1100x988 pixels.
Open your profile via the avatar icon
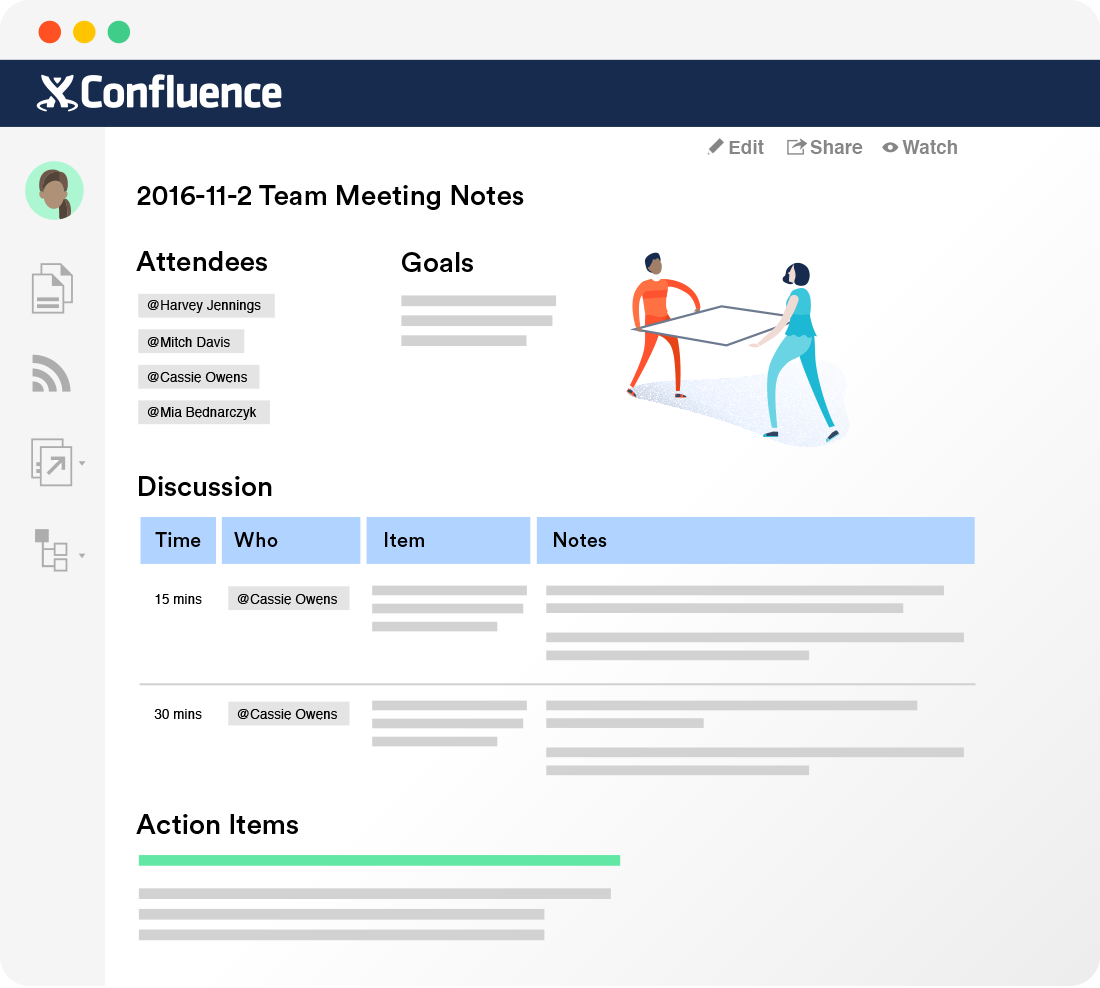click(53, 190)
